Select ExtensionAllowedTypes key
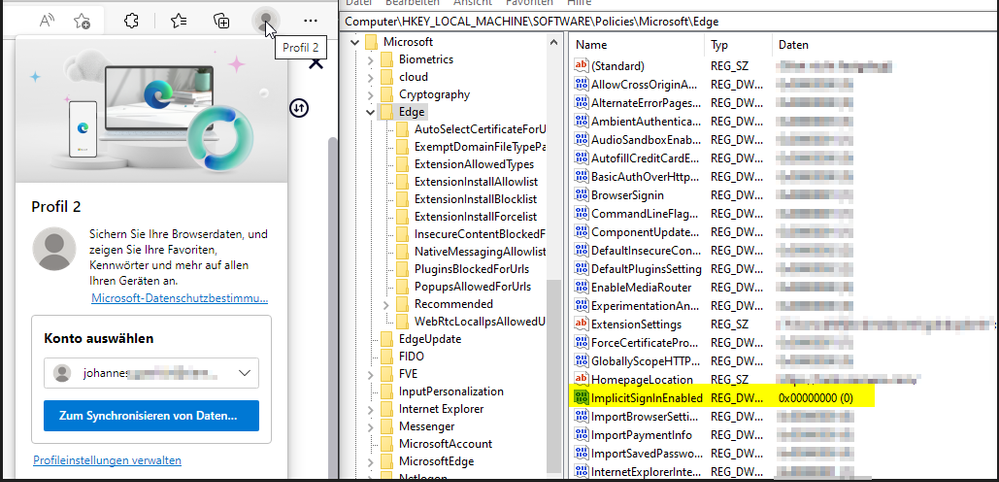Image resolution: width=999 pixels, height=482 pixels. [474, 164]
